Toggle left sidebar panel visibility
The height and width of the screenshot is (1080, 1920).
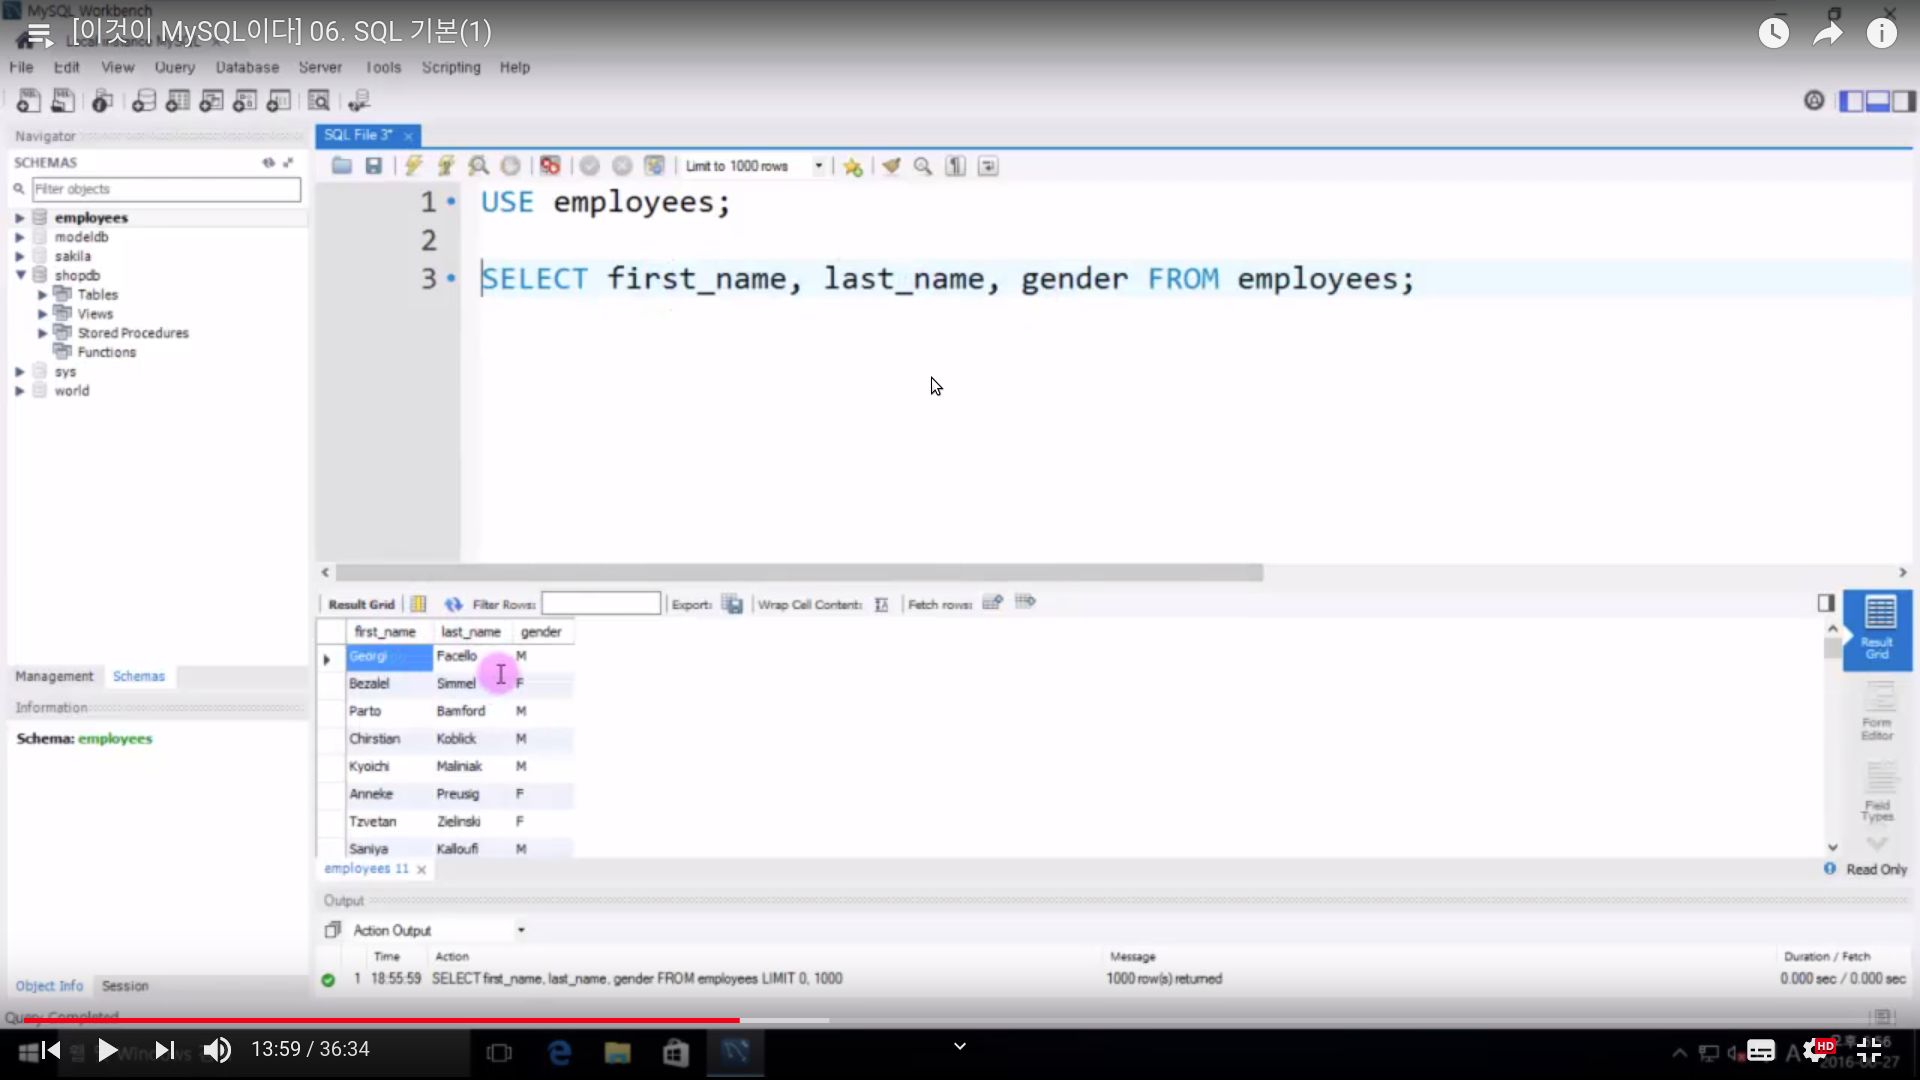coord(1852,101)
